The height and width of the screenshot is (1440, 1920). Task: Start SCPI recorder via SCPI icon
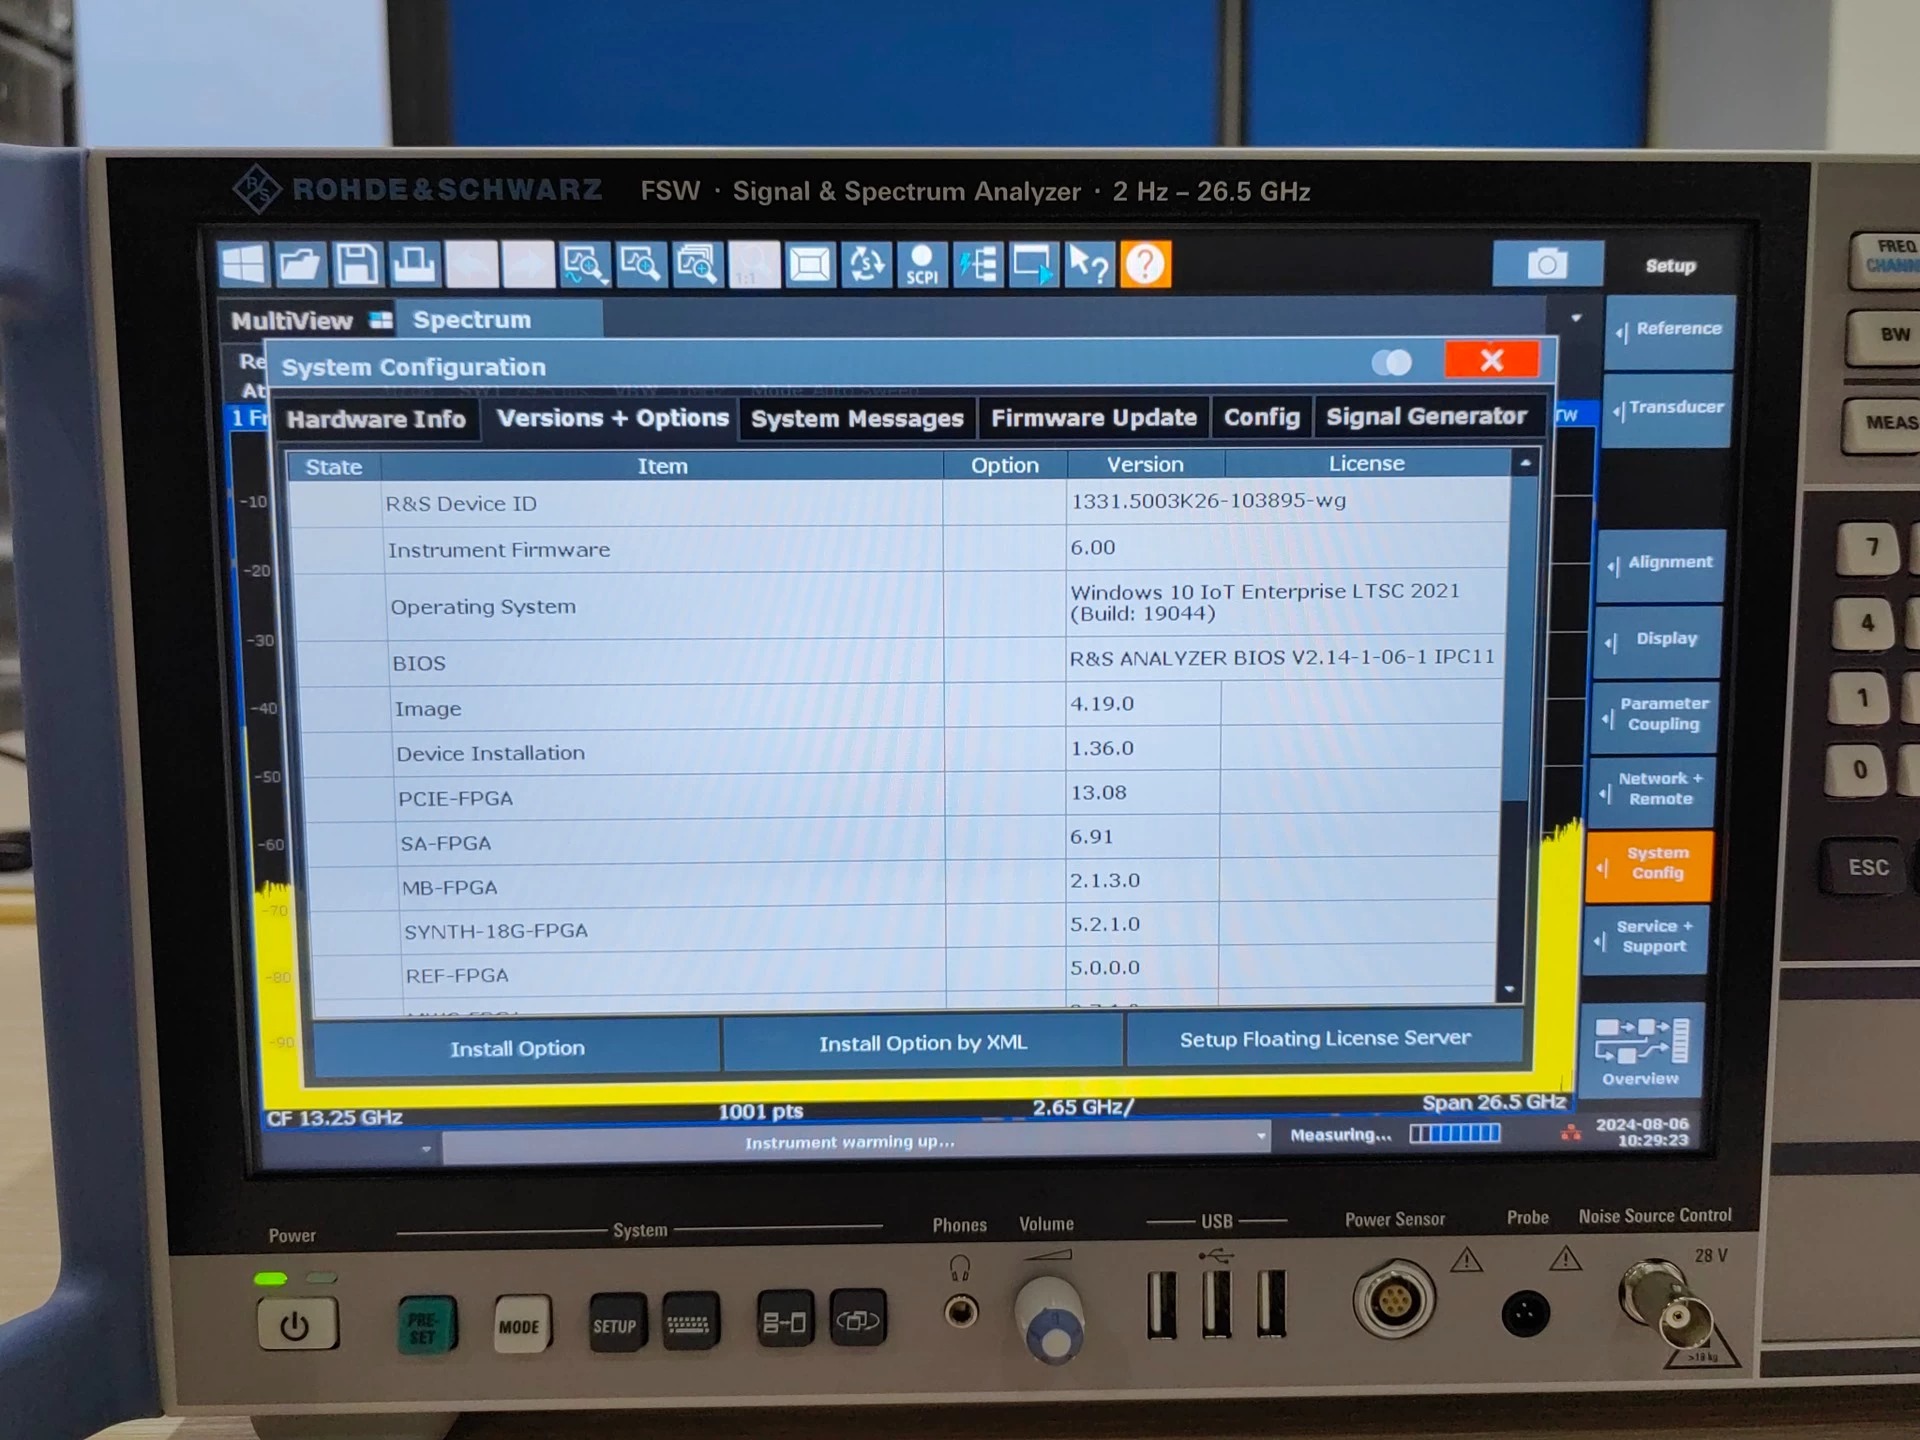pos(921,265)
